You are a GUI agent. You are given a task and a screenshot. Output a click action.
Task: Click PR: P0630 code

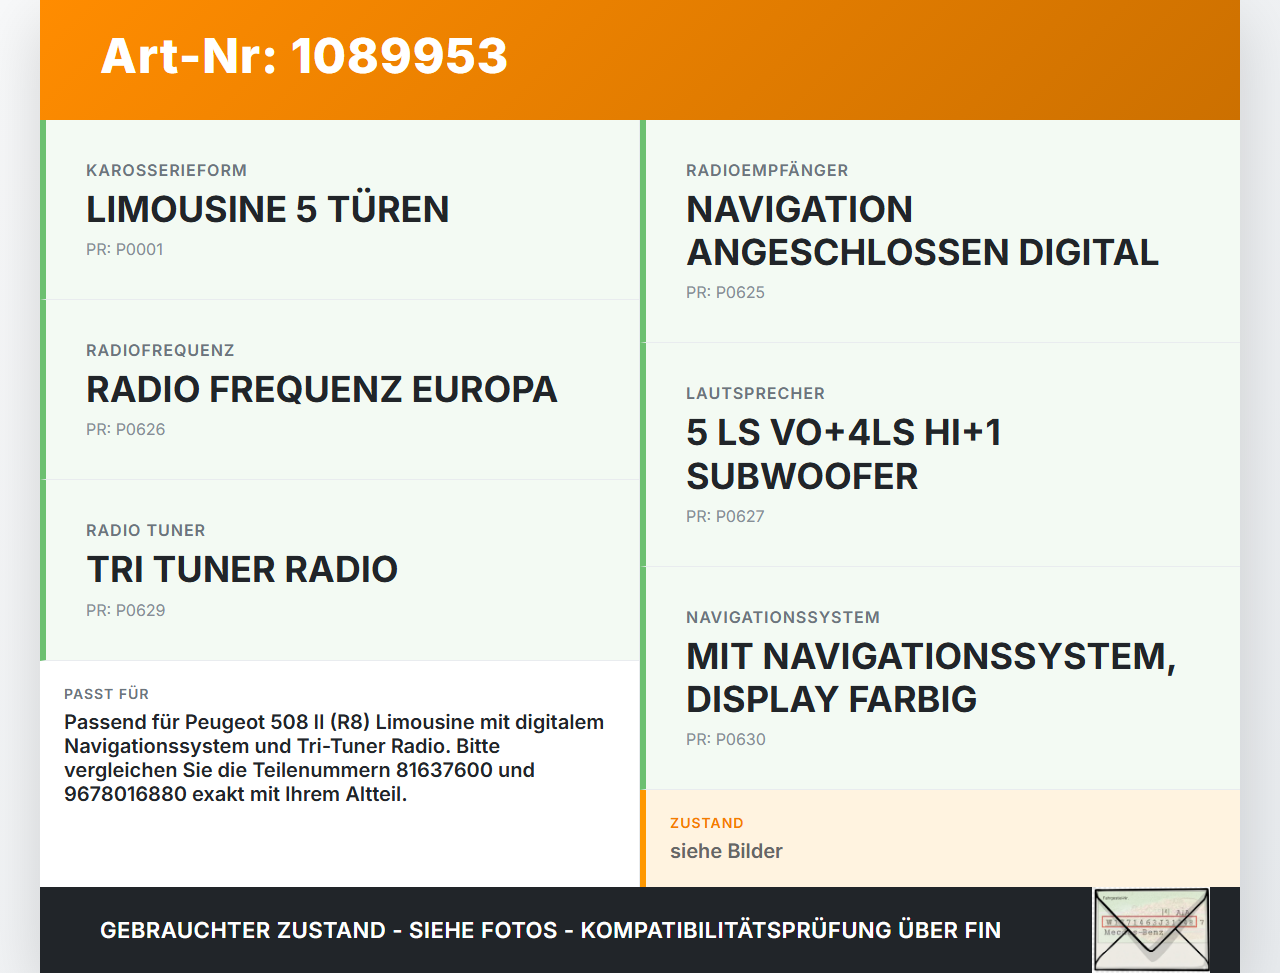(x=725, y=740)
